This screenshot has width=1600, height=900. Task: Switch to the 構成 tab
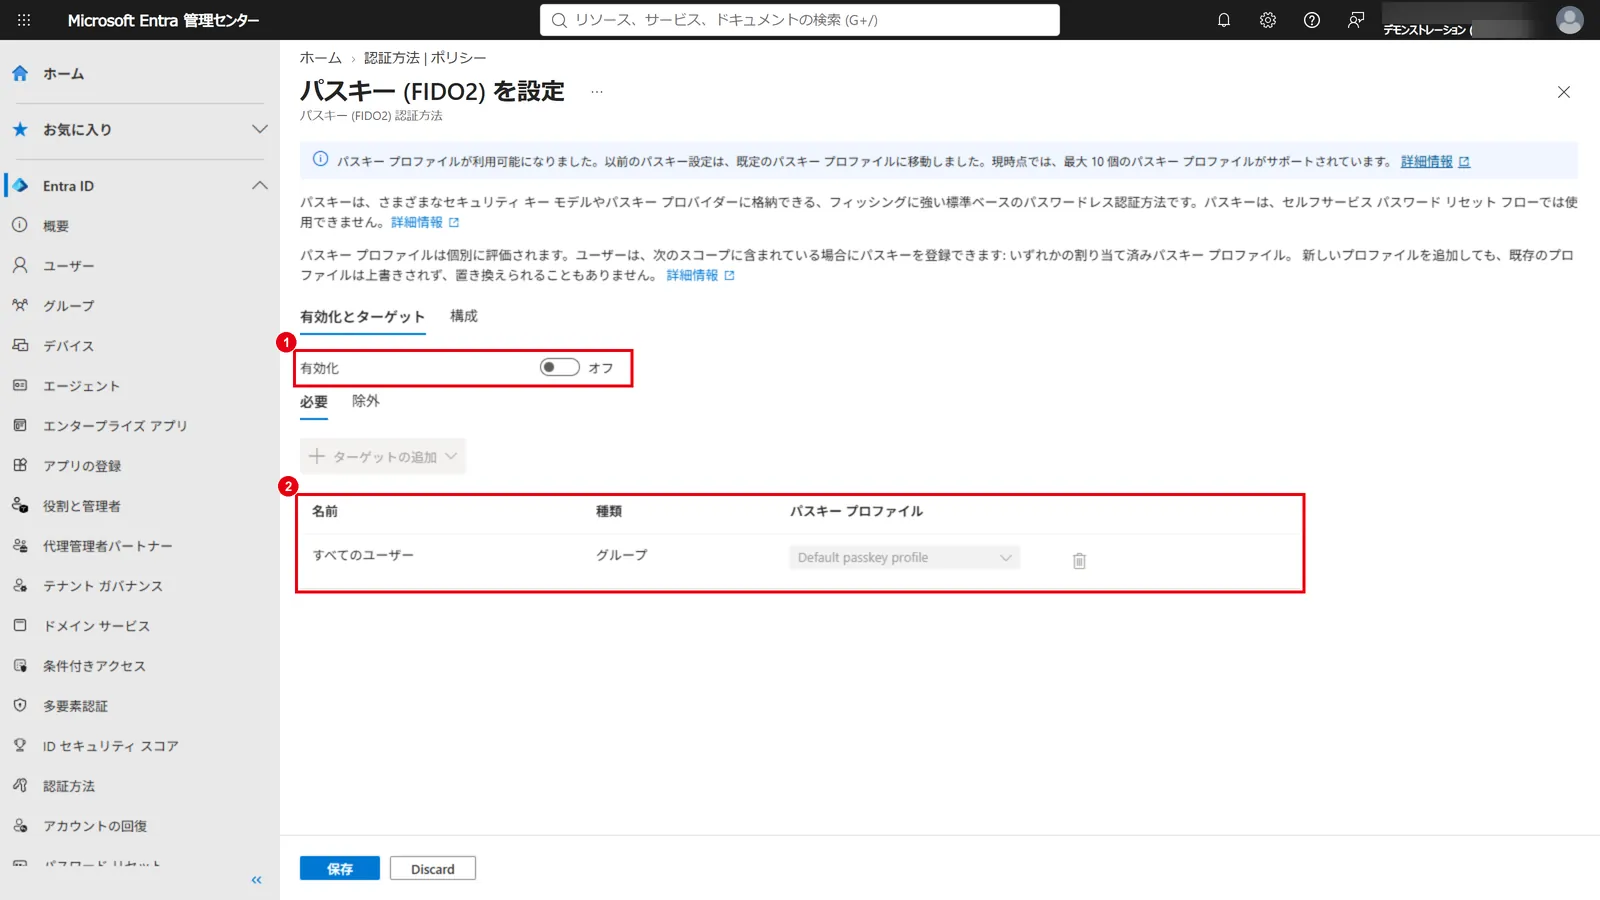pos(464,316)
